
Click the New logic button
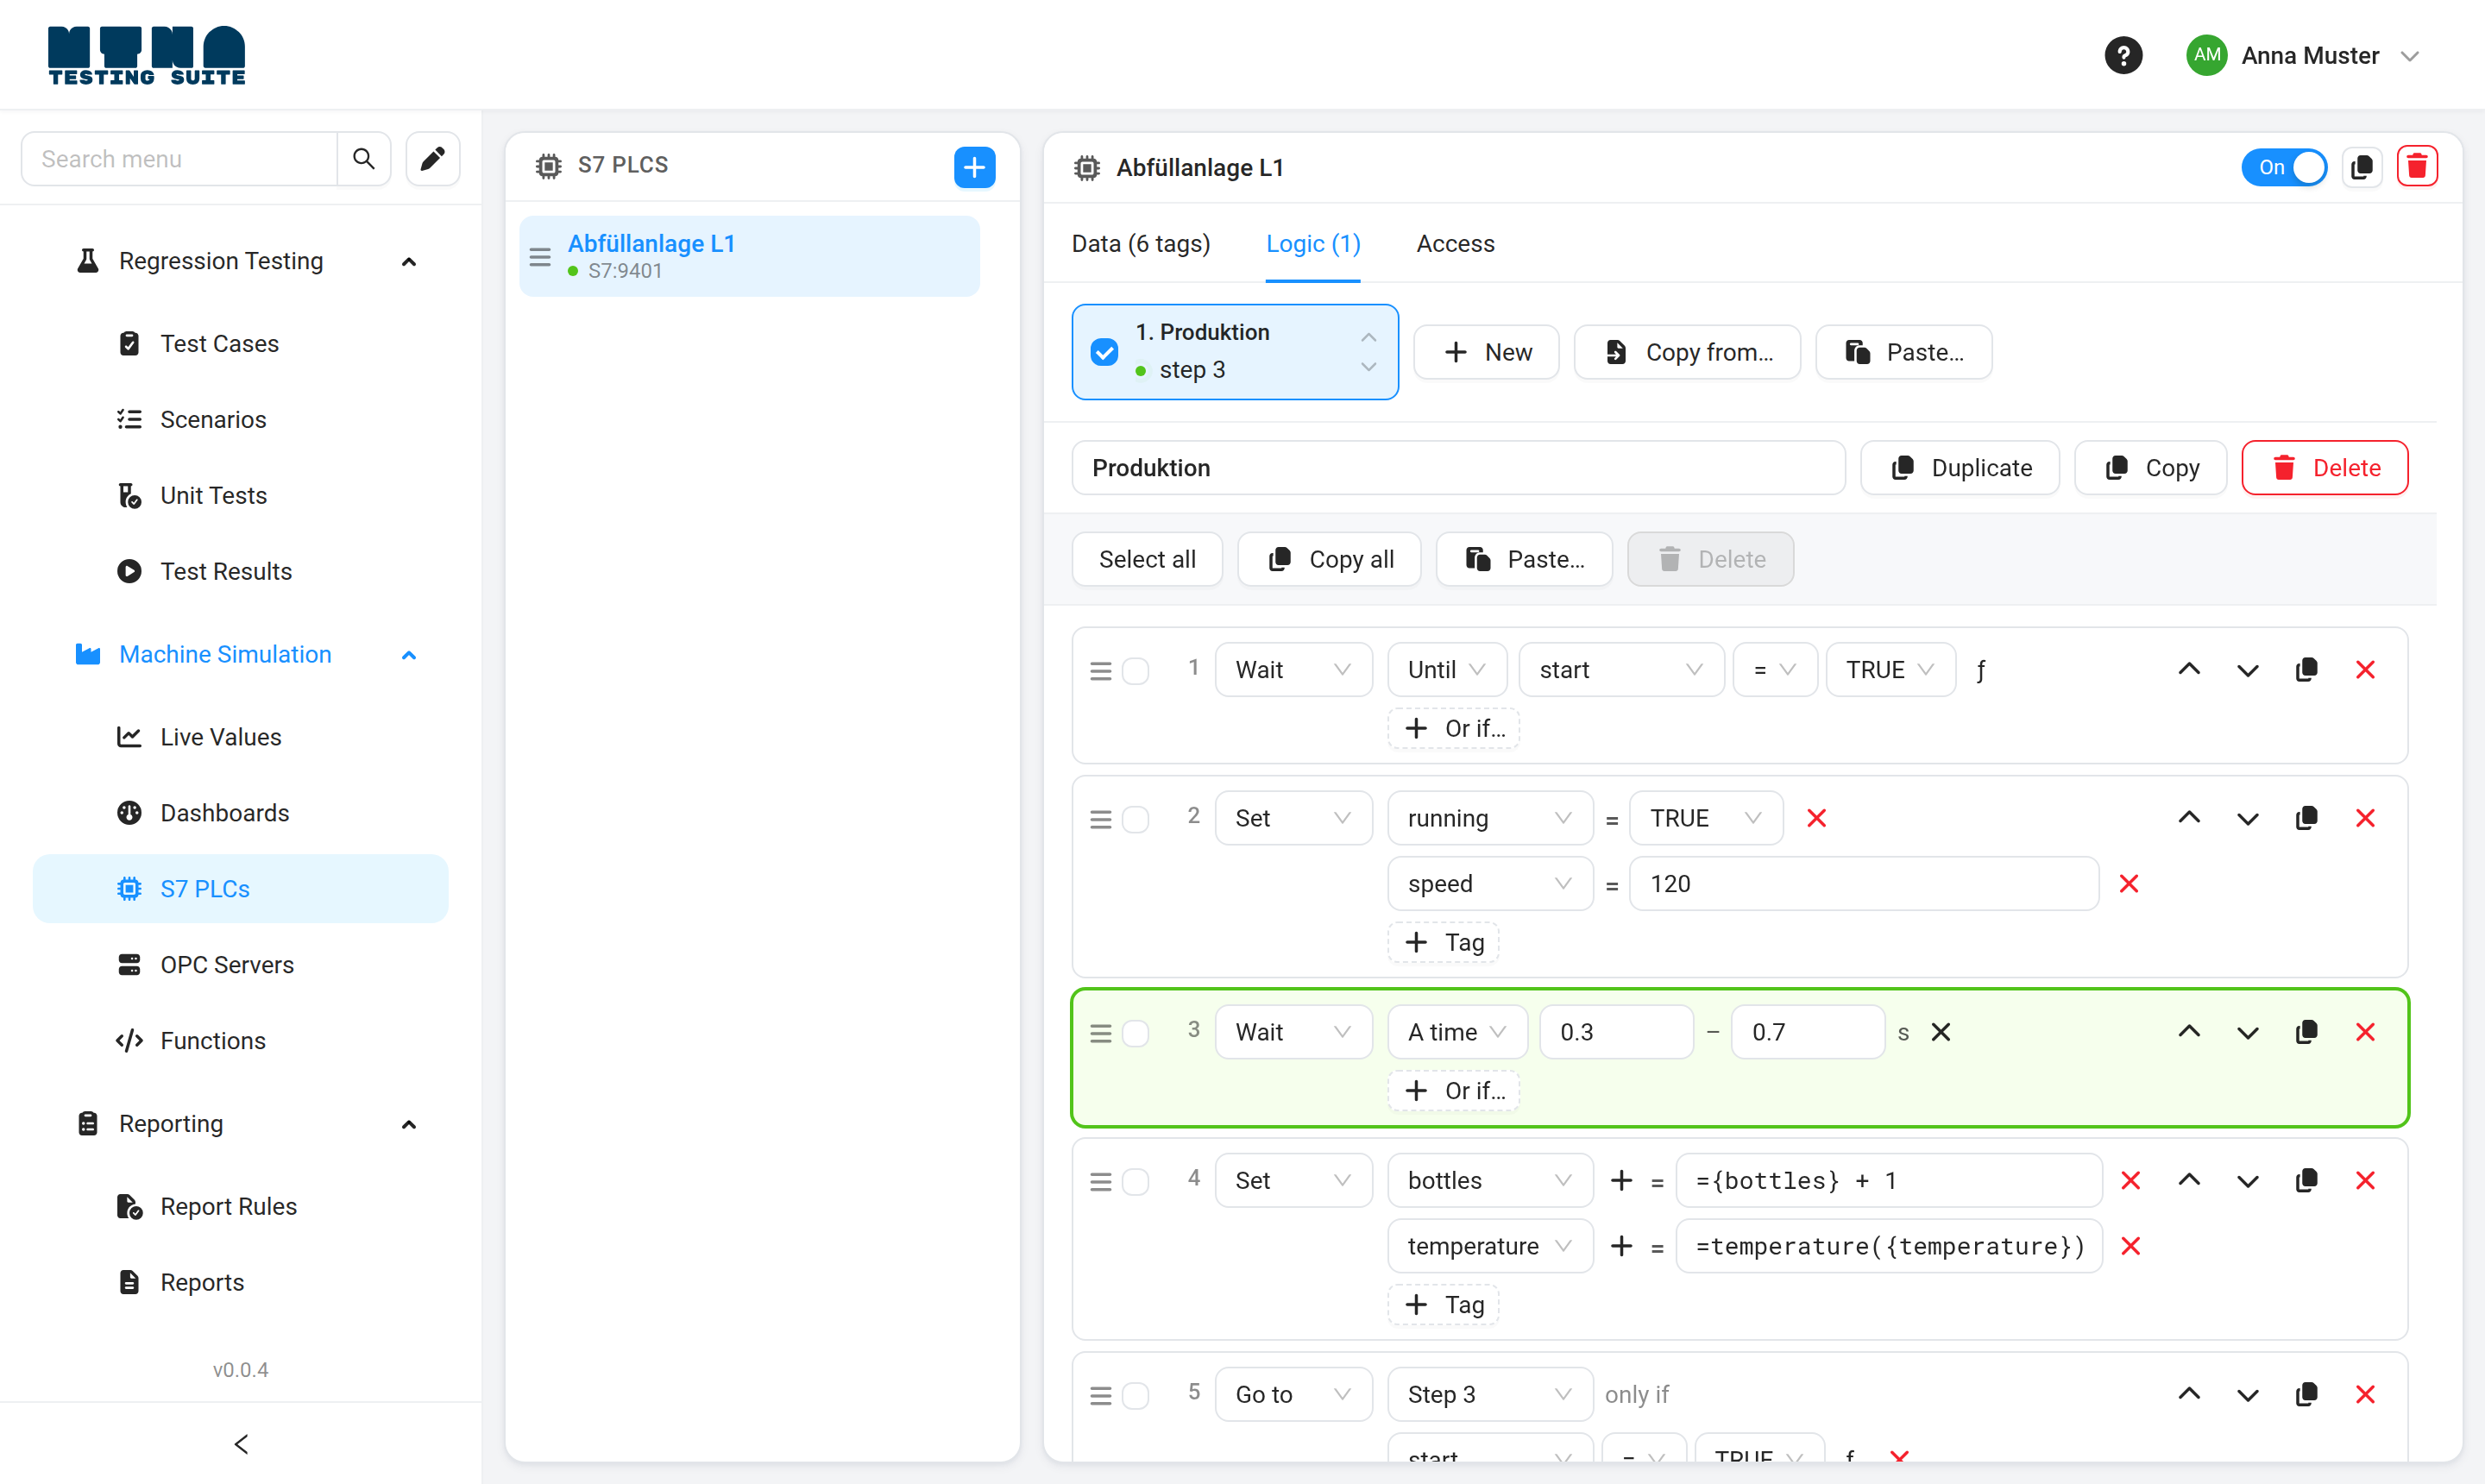1486,352
